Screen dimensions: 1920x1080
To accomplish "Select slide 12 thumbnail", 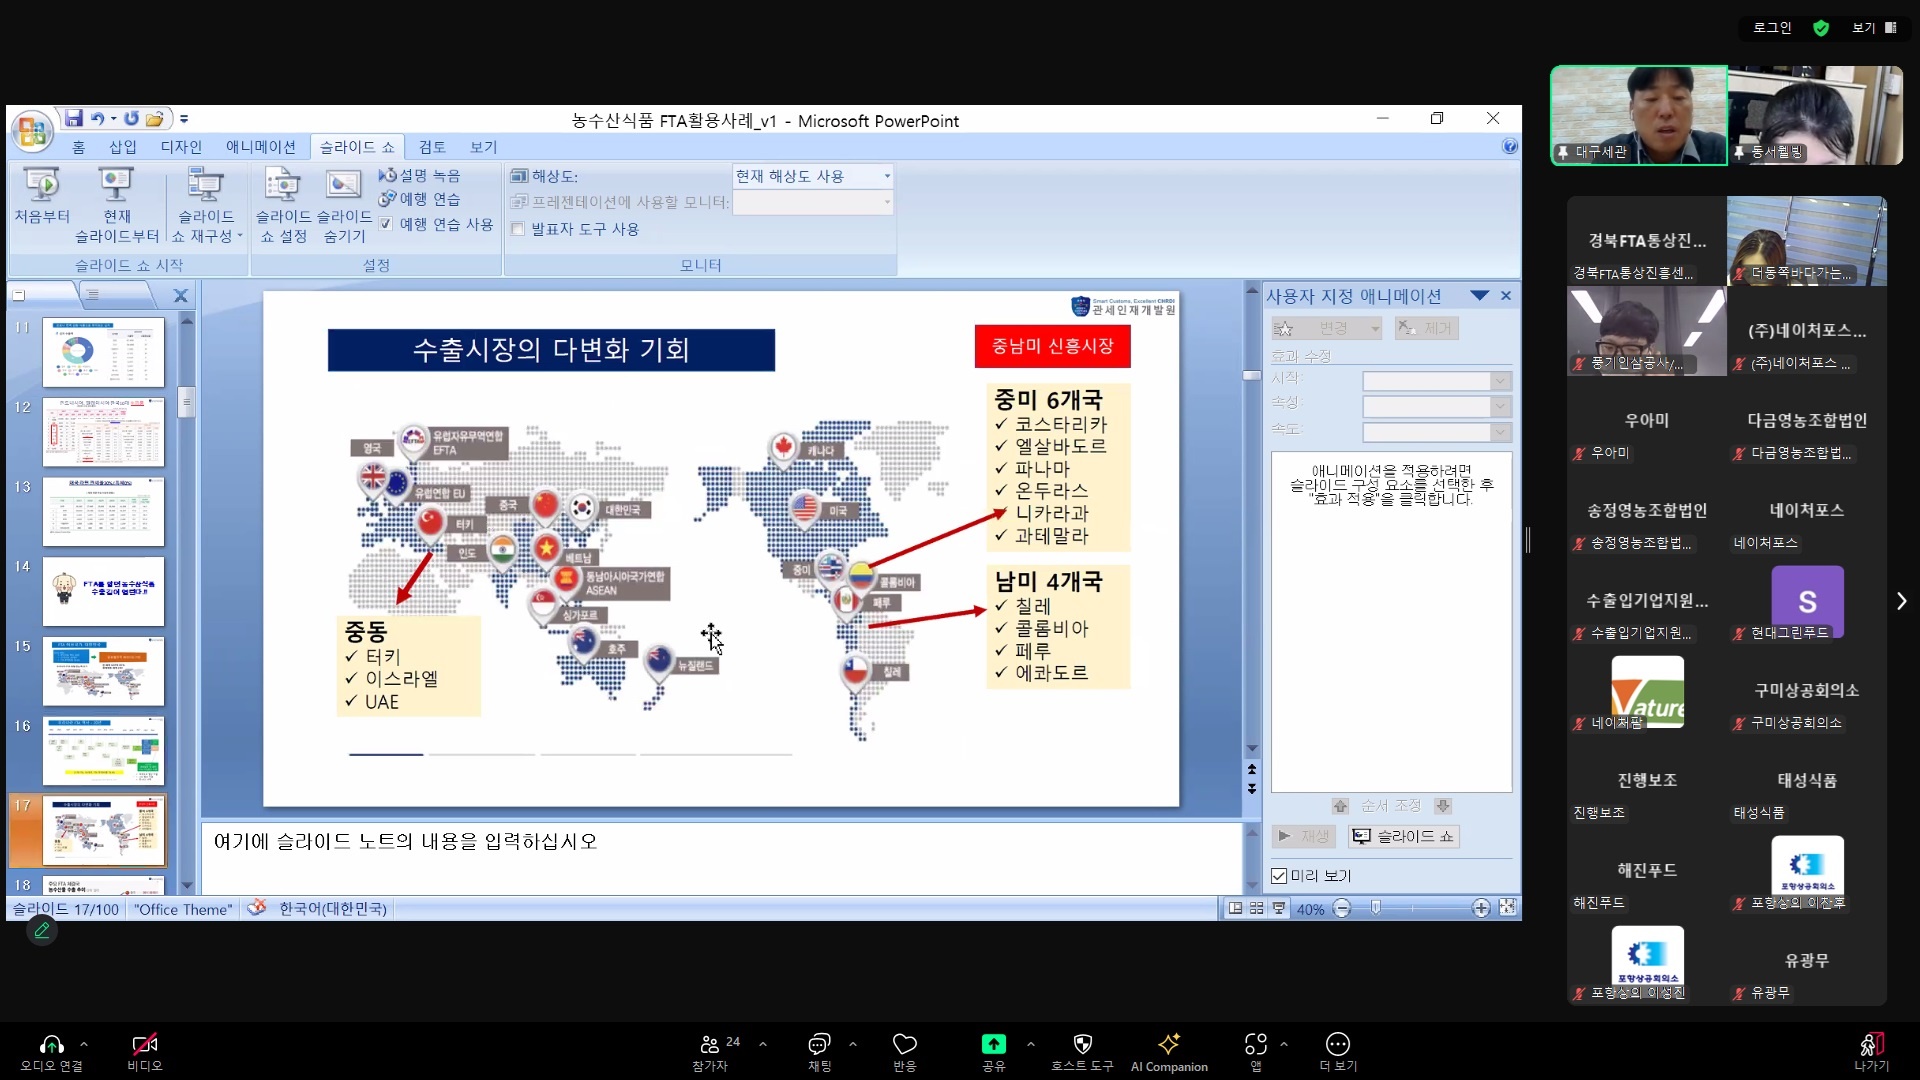I will 103,432.
